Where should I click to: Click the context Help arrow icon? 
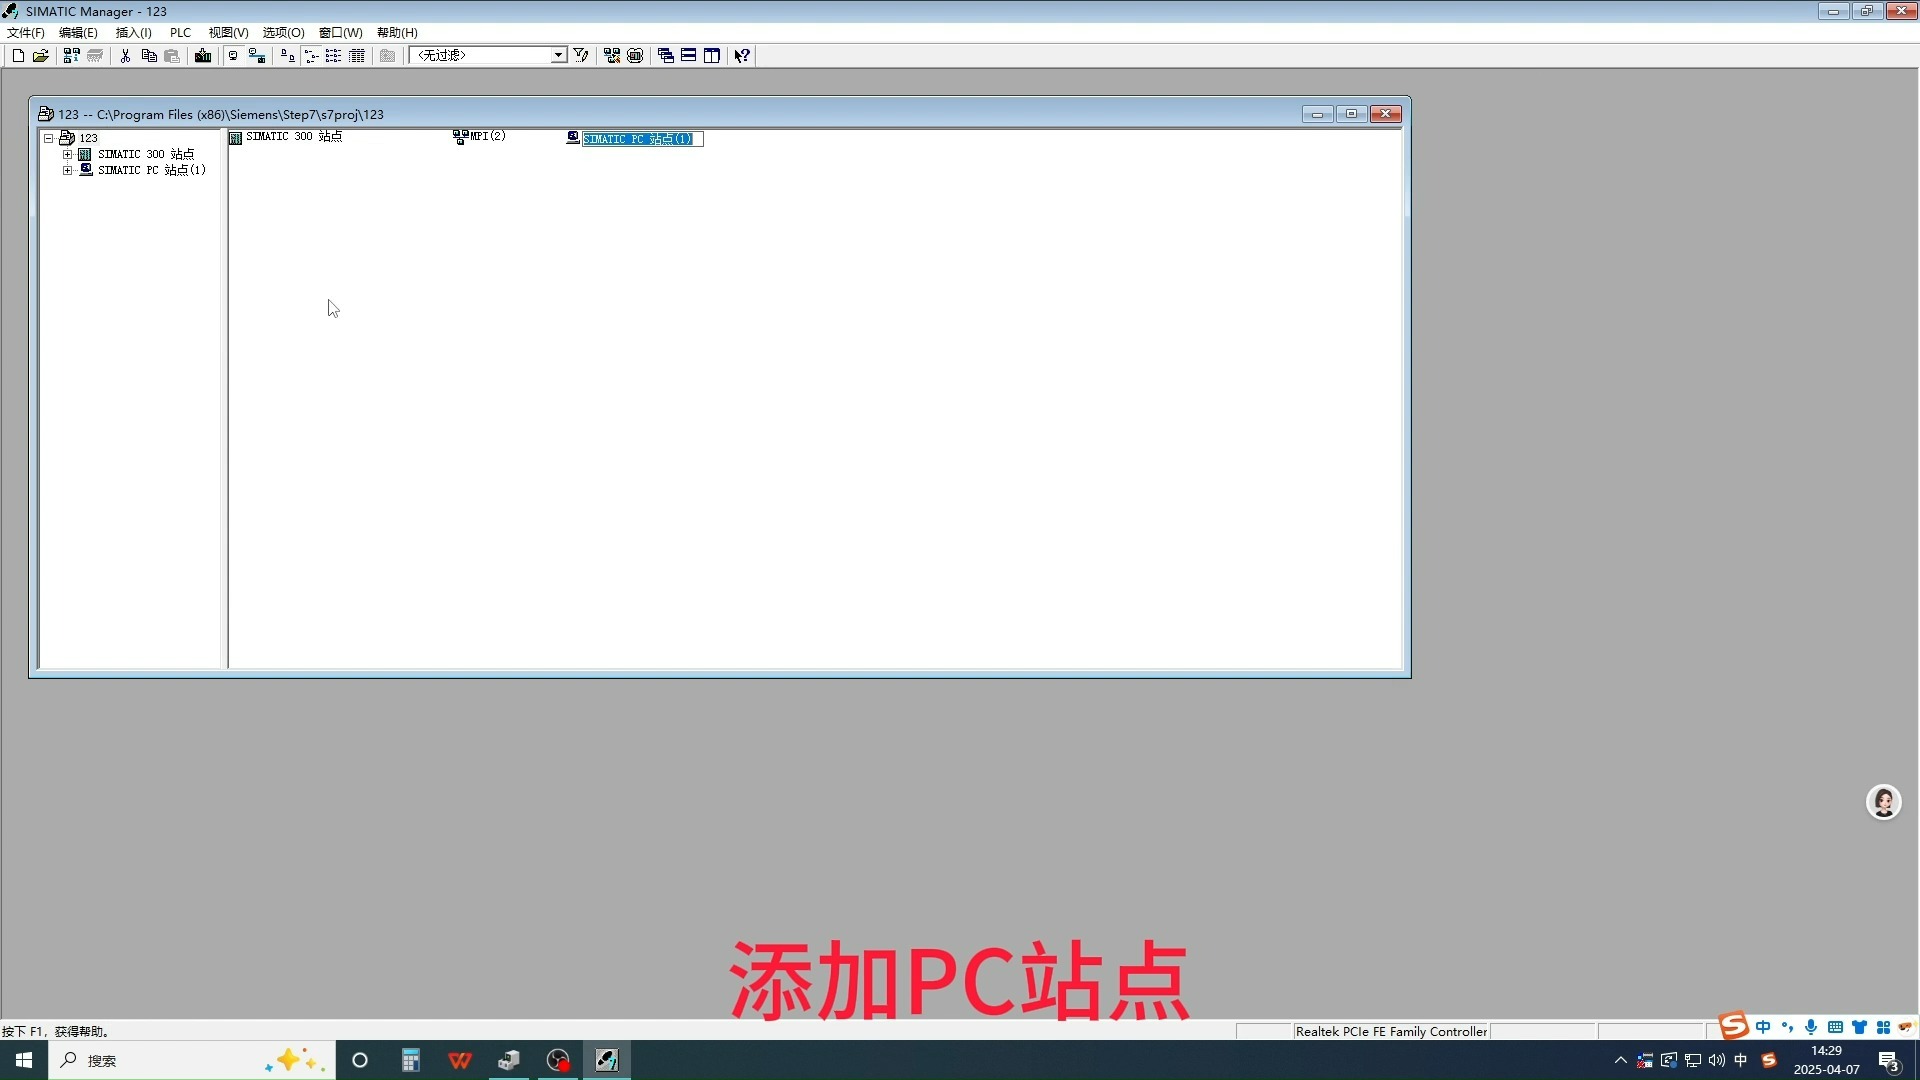coord(742,56)
